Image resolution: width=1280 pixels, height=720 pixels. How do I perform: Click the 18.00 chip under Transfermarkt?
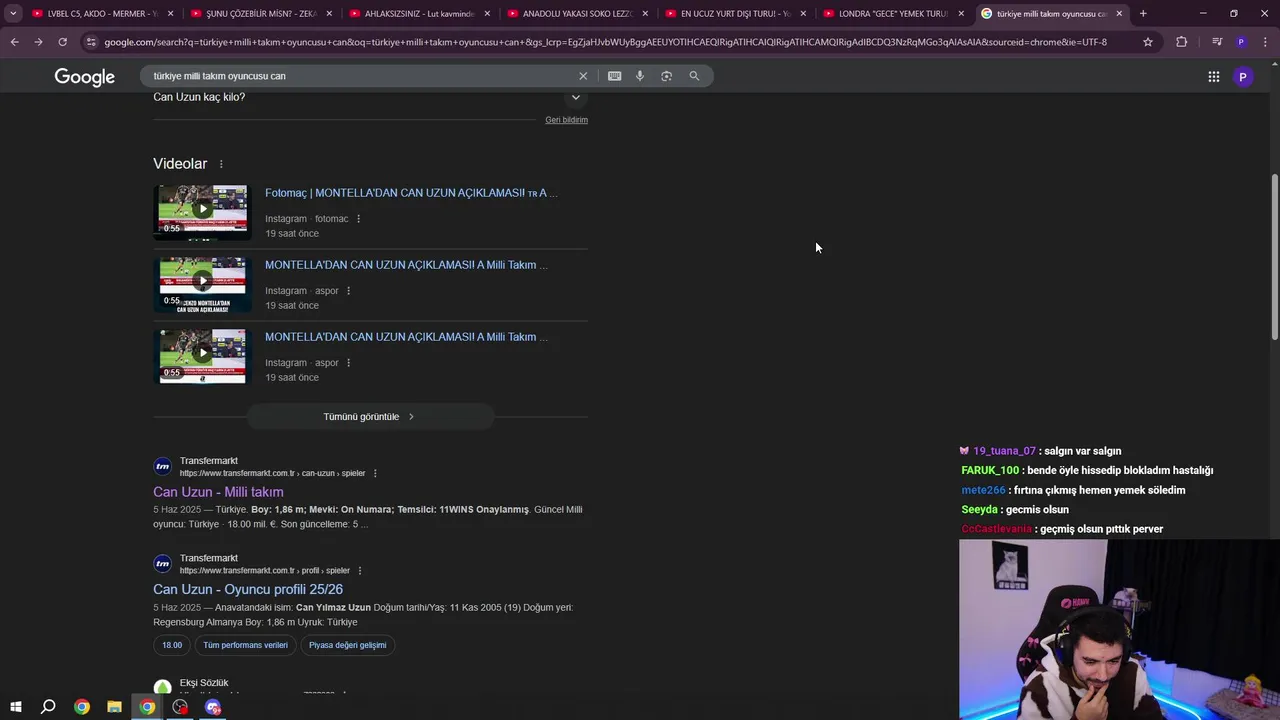point(172,645)
